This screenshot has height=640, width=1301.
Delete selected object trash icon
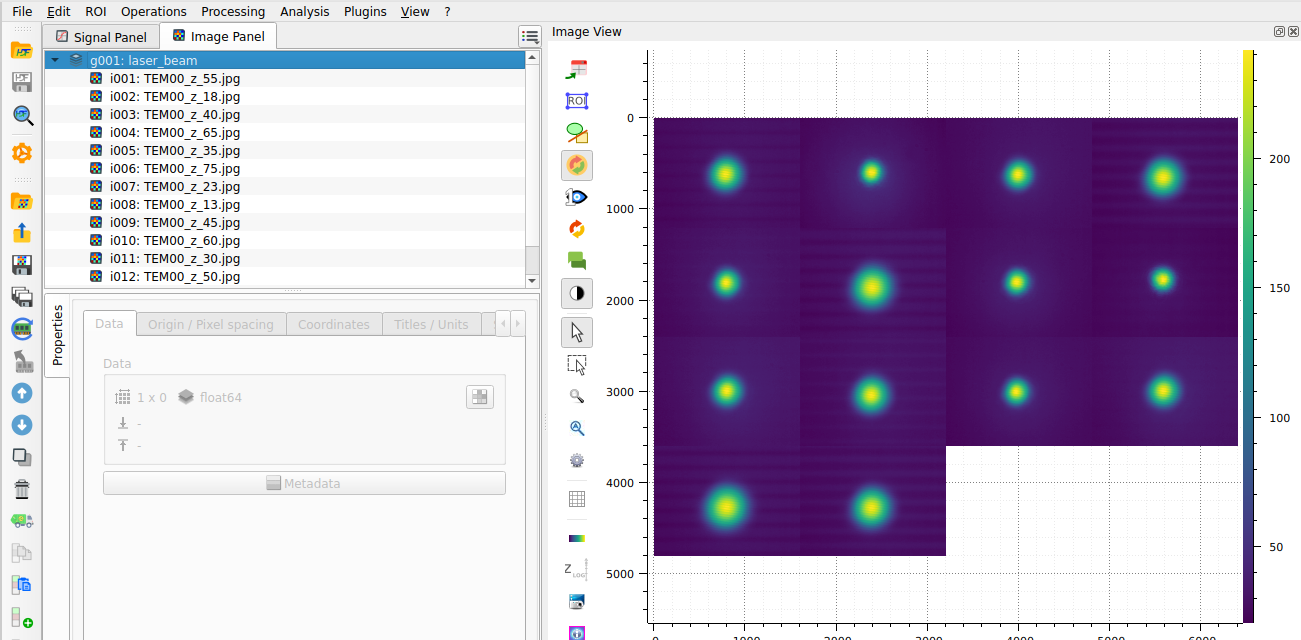[22, 489]
